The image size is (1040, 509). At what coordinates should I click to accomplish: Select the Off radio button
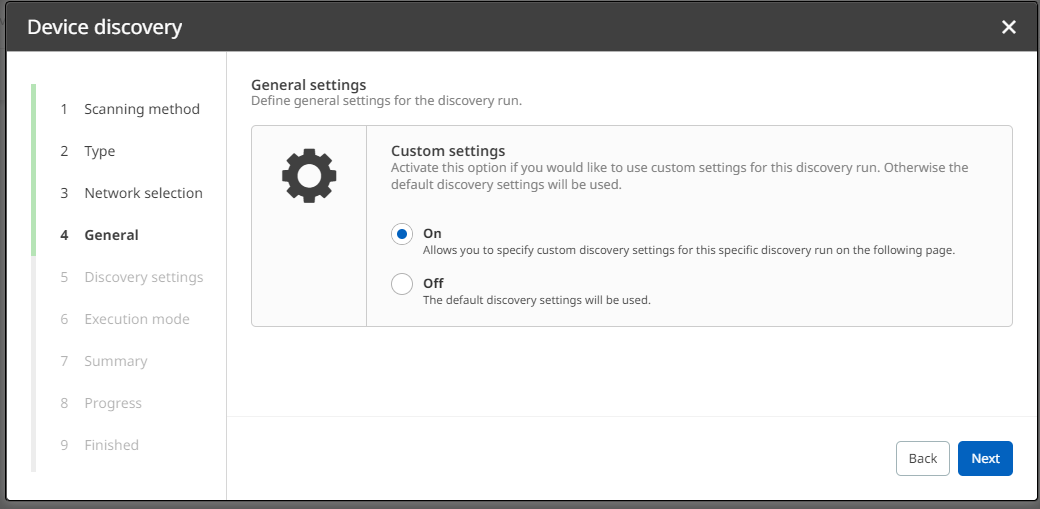(402, 284)
